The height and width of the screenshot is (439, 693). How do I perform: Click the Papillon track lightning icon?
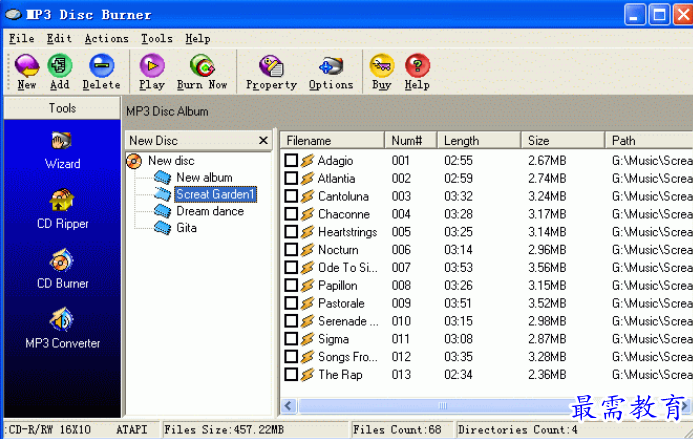coord(308,286)
